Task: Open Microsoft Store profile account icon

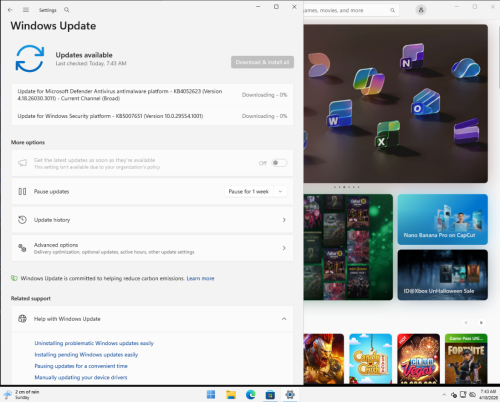Action: tap(421, 10)
